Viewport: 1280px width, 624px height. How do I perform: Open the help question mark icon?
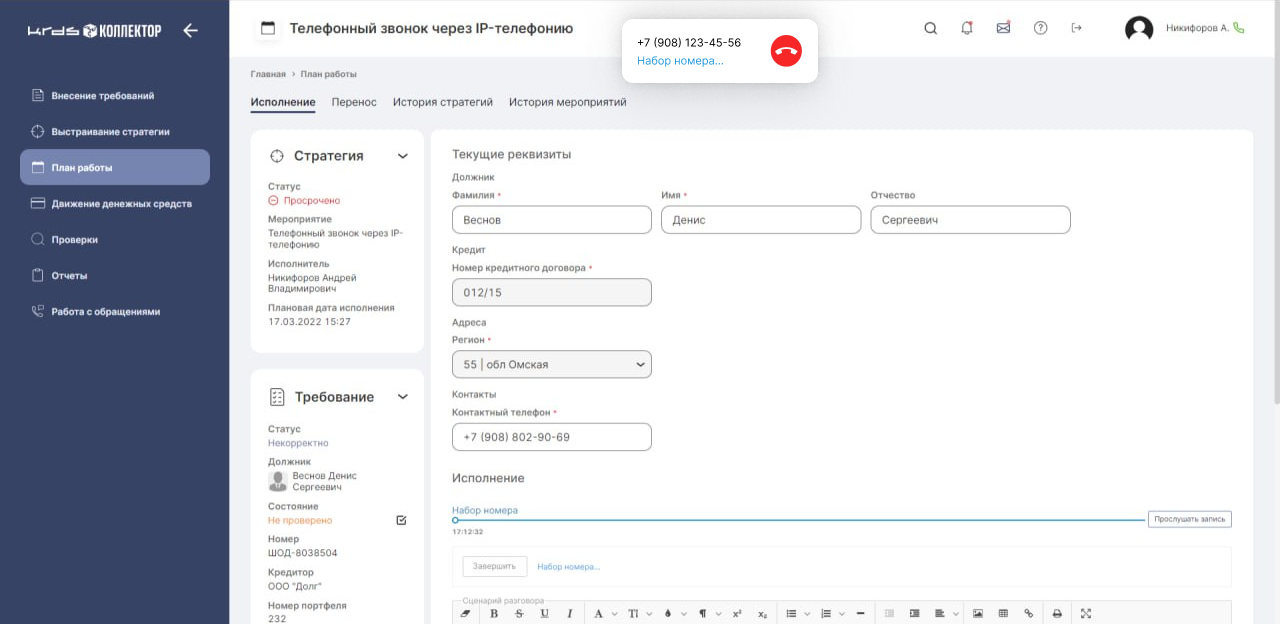(x=1040, y=28)
